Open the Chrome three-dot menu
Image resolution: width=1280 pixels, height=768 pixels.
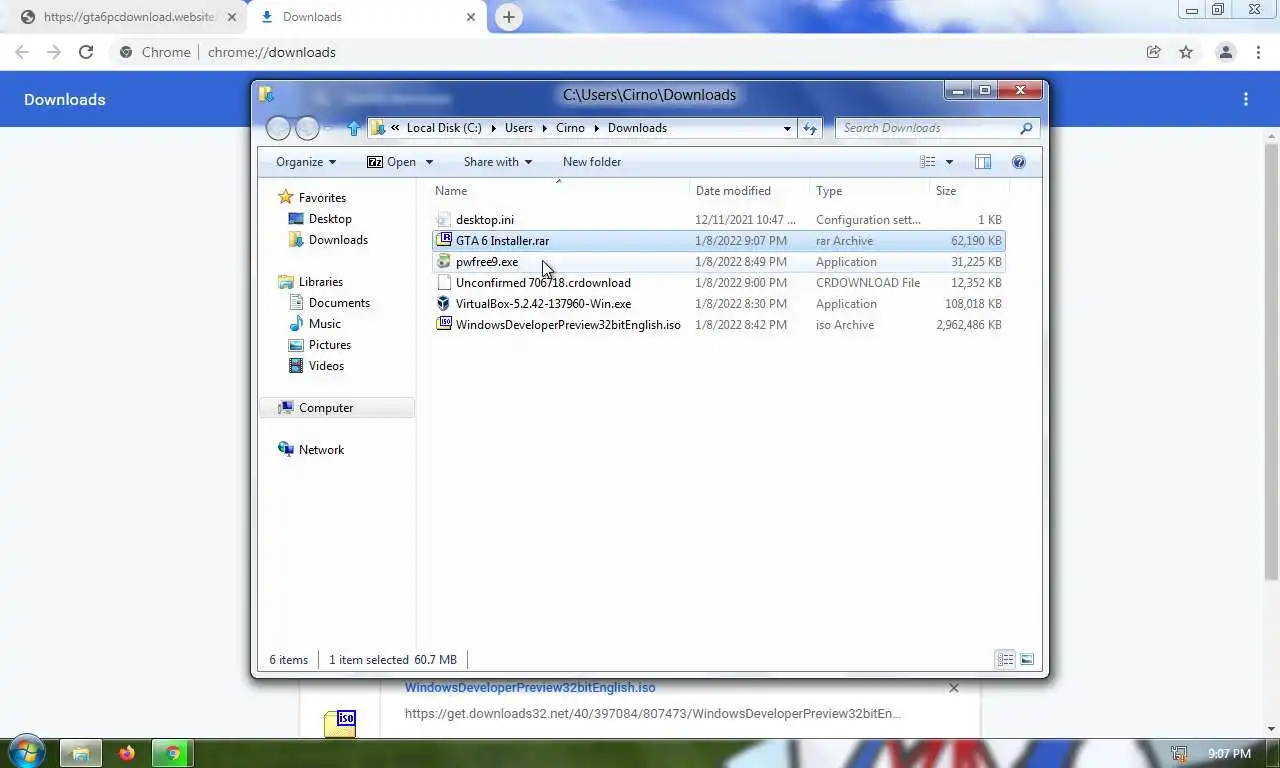pos(1258,52)
